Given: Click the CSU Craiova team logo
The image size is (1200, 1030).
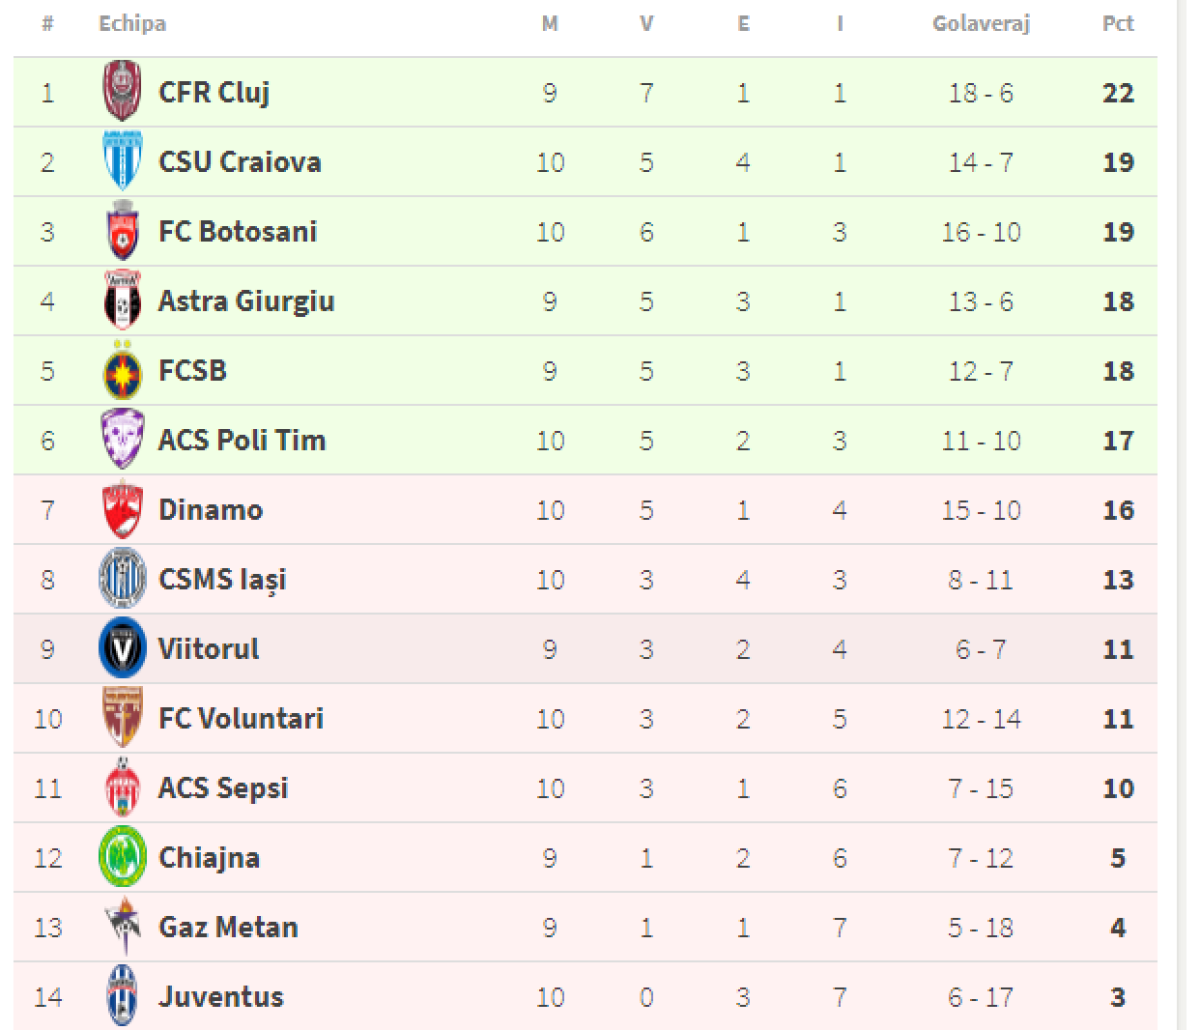Looking at the screenshot, I should (123, 162).
